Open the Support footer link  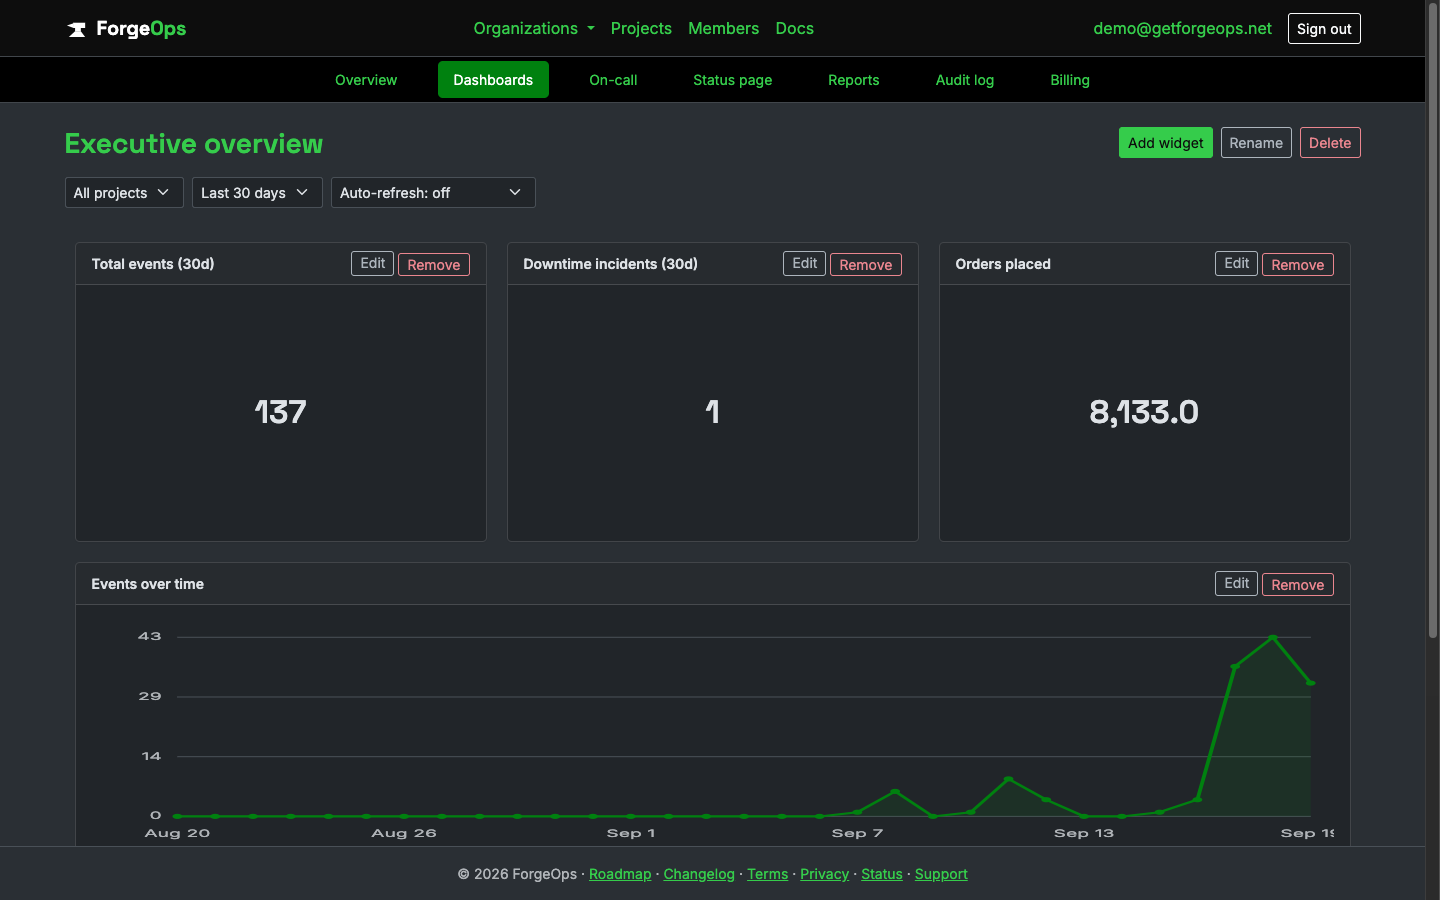click(941, 874)
